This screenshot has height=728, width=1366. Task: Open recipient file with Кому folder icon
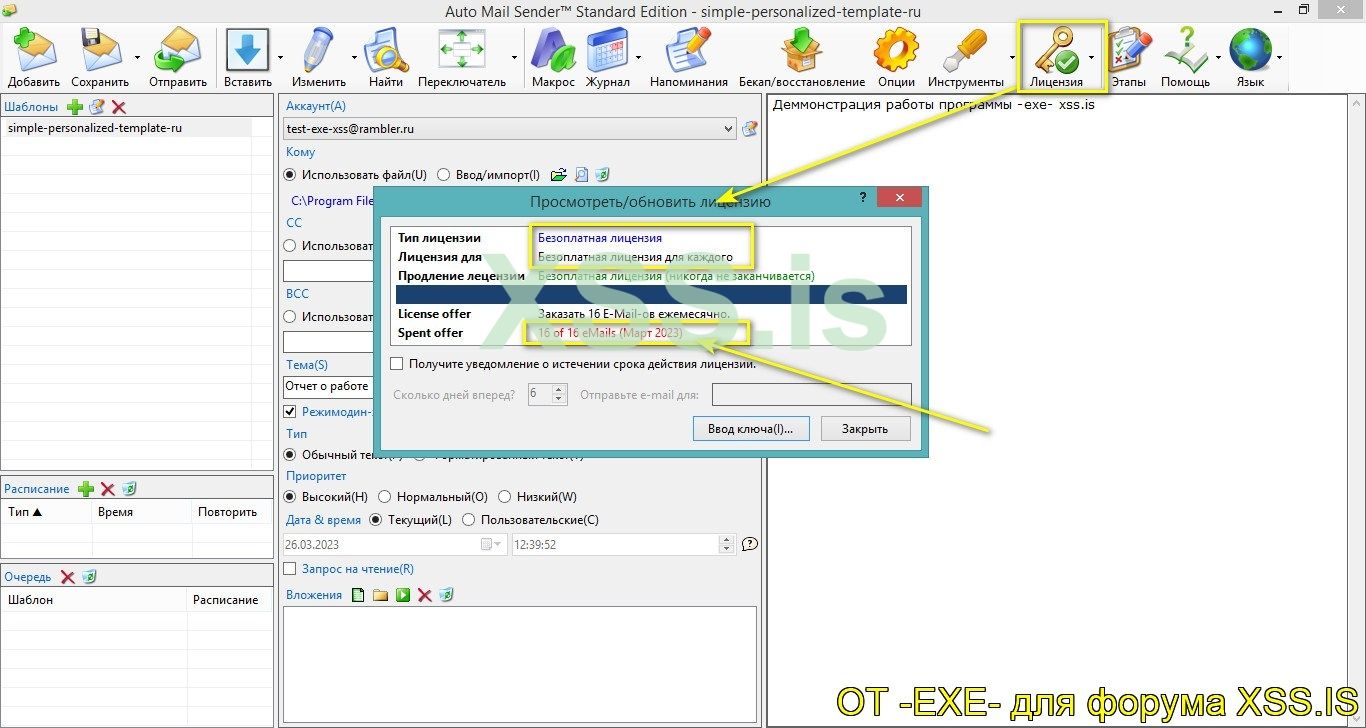(x=559, y=175)
